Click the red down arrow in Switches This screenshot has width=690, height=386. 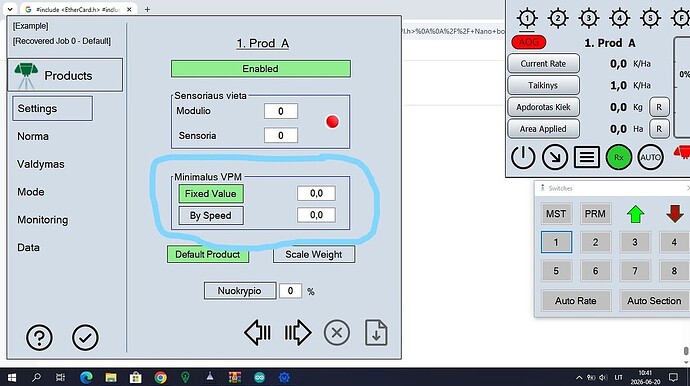point(675,214)
